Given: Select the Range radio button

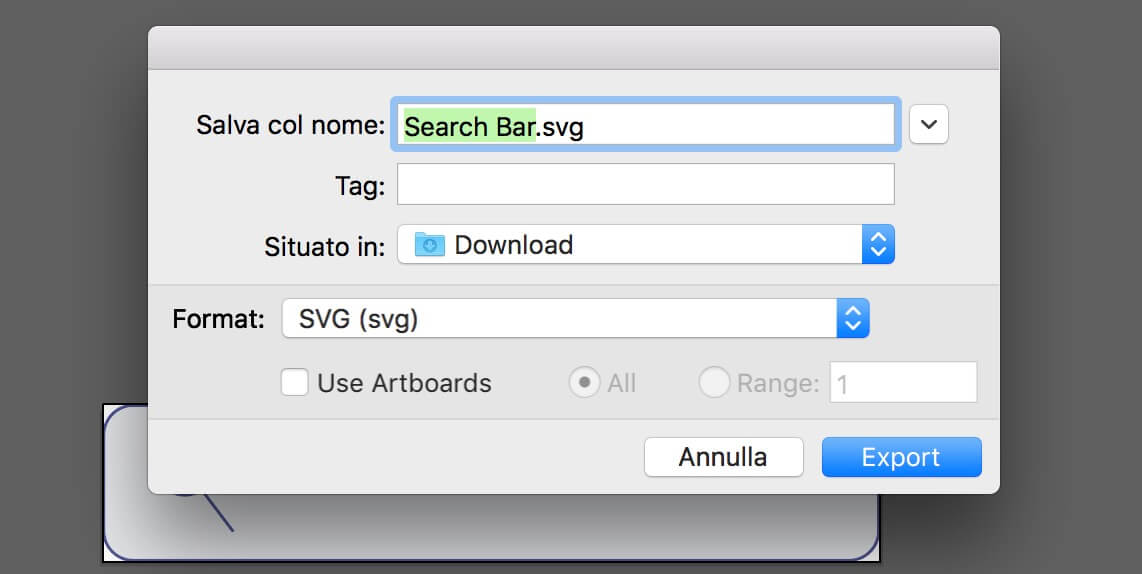Looking at the screenshot, I should pos(714,382).
